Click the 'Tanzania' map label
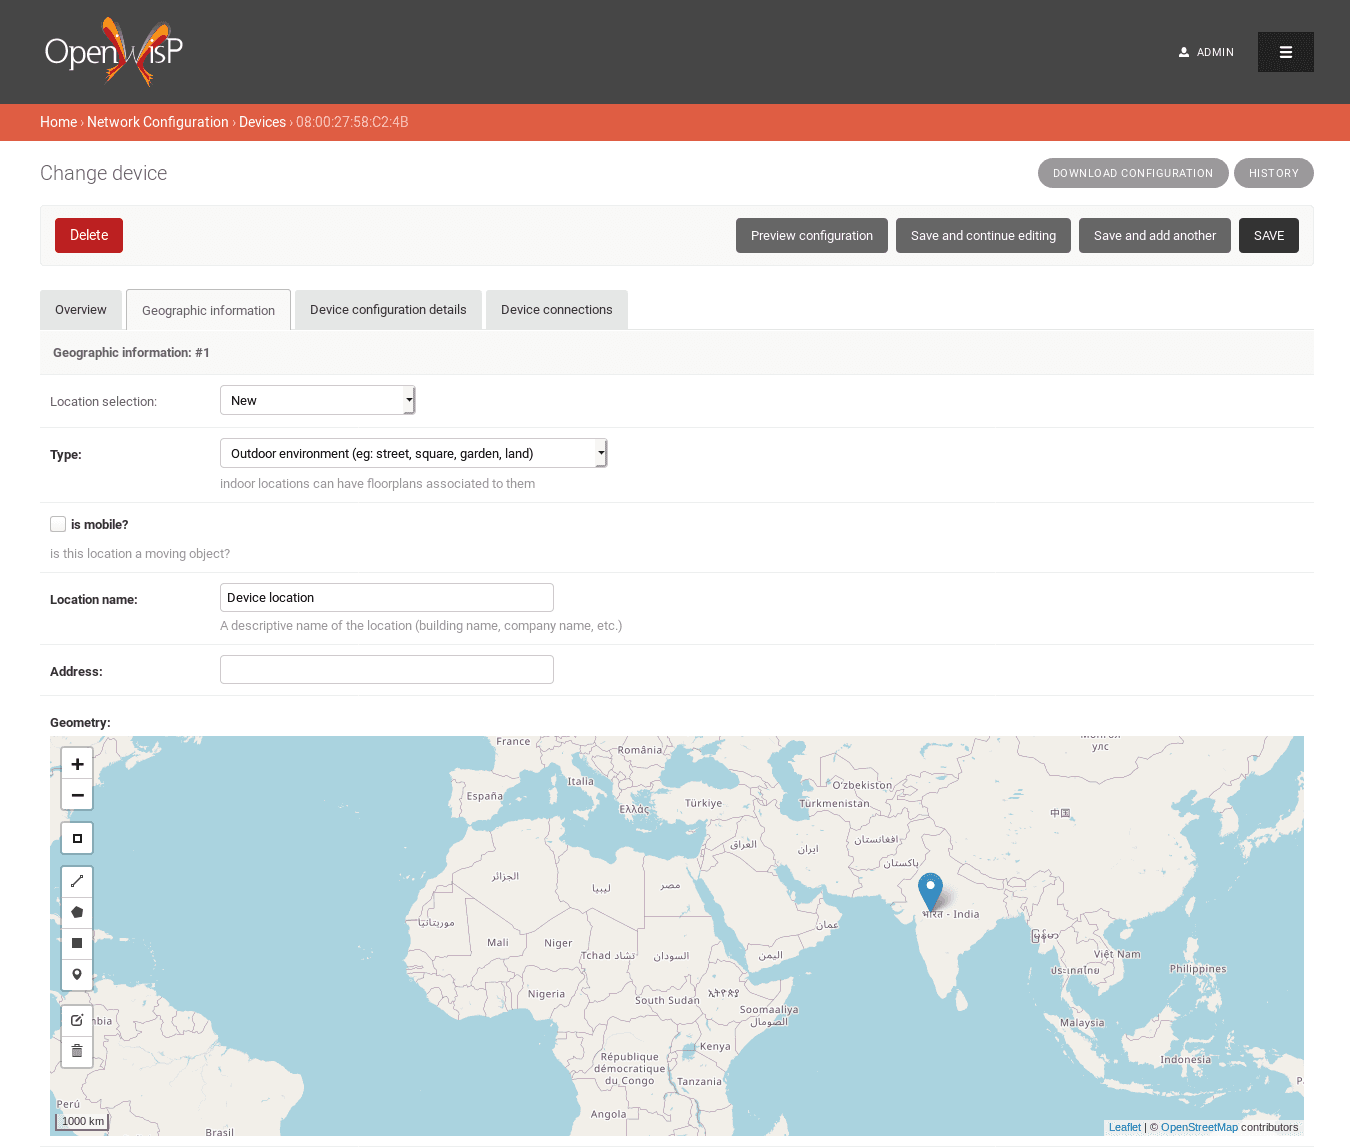Screen dimensions: 1350x1147 pyautogui.click(x=699, y=1081)
